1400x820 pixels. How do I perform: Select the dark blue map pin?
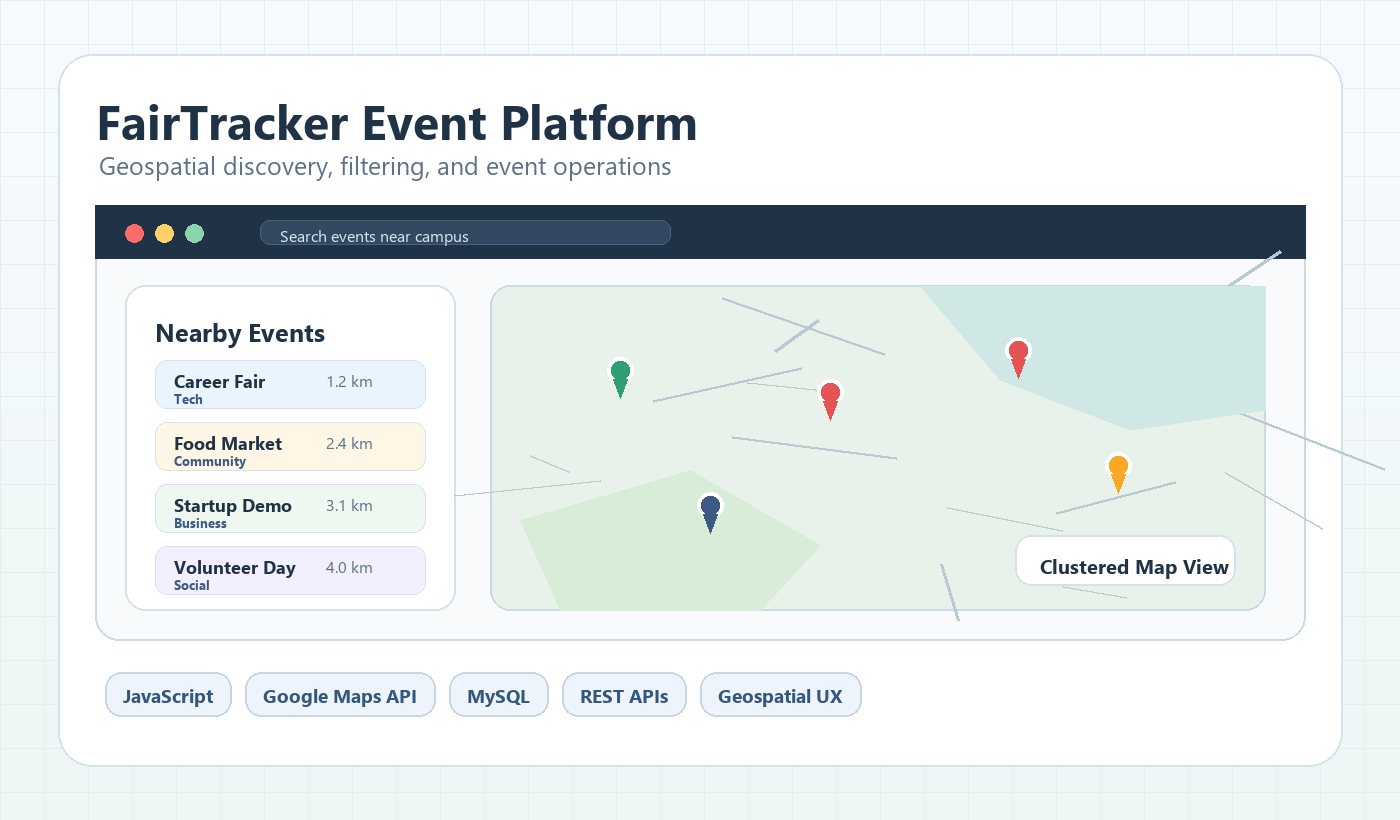pyautogui.click(x=710, y=513)
